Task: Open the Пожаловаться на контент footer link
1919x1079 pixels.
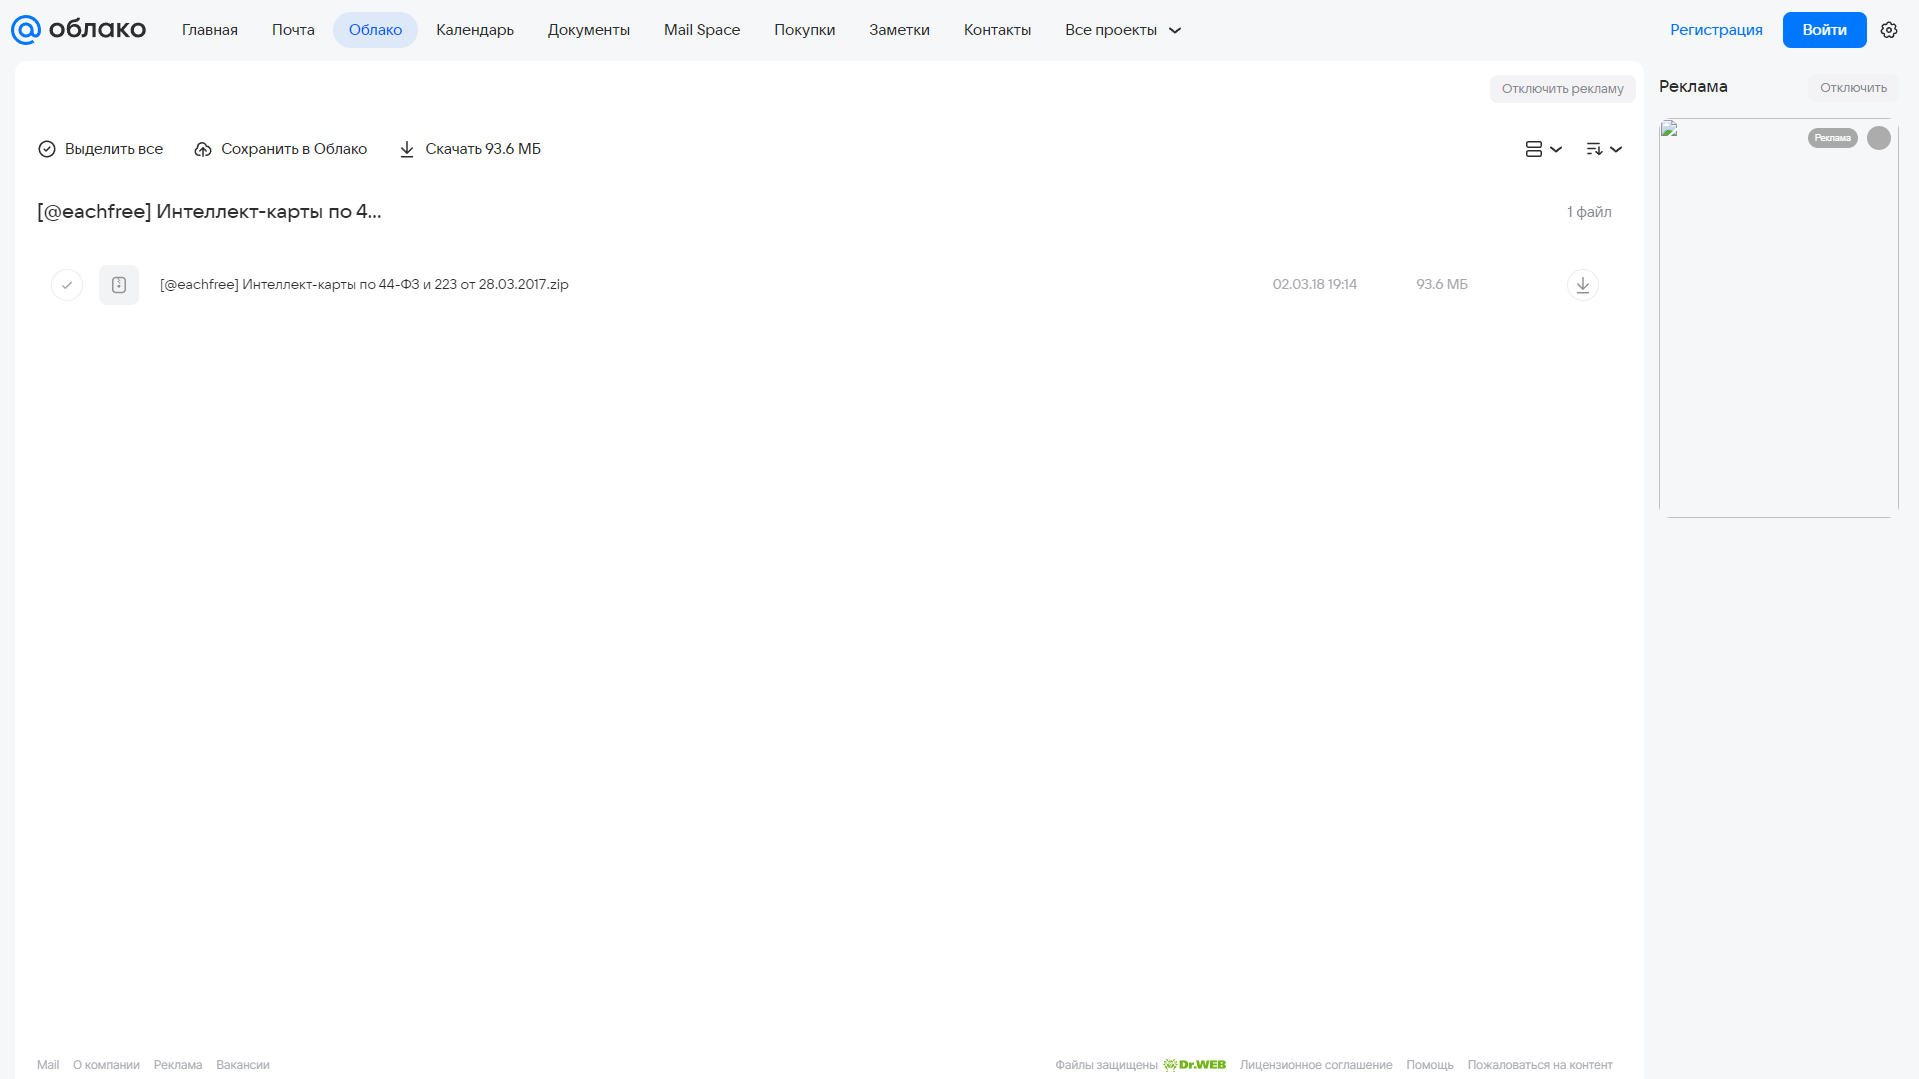Action: pos(1540,1065)
